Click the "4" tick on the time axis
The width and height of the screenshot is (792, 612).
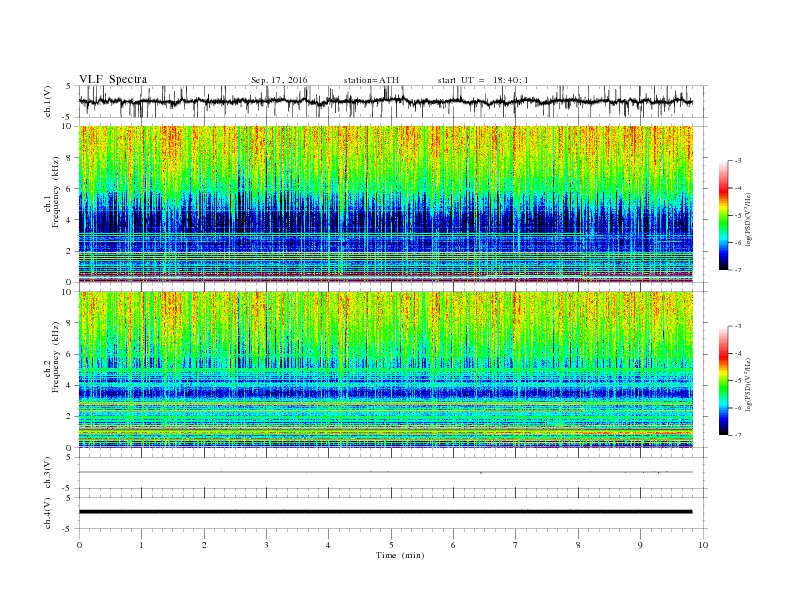click(x=328, y=545)
